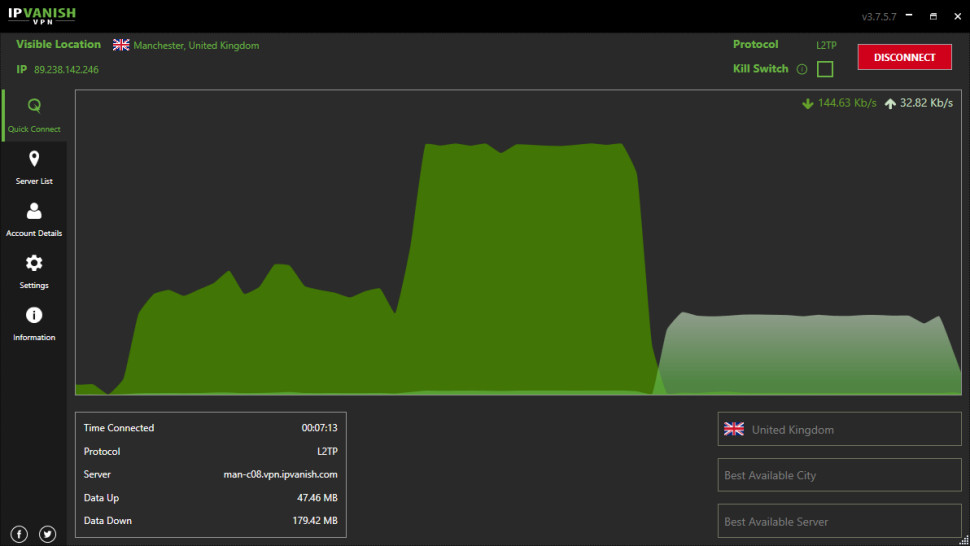
Task: Click upload speed arrow icon
Action: tap(890, 103)
